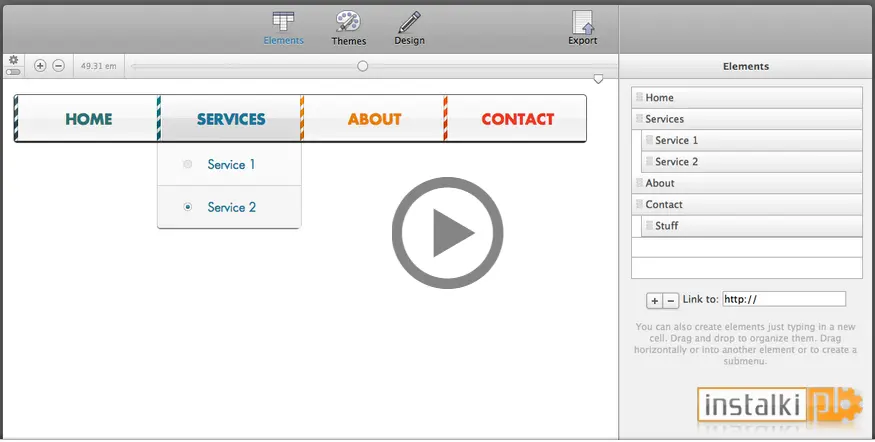This screenshot has height=442, width=875.
Task: Select the Services row in Elements list
Action: (x=747, y=119)
